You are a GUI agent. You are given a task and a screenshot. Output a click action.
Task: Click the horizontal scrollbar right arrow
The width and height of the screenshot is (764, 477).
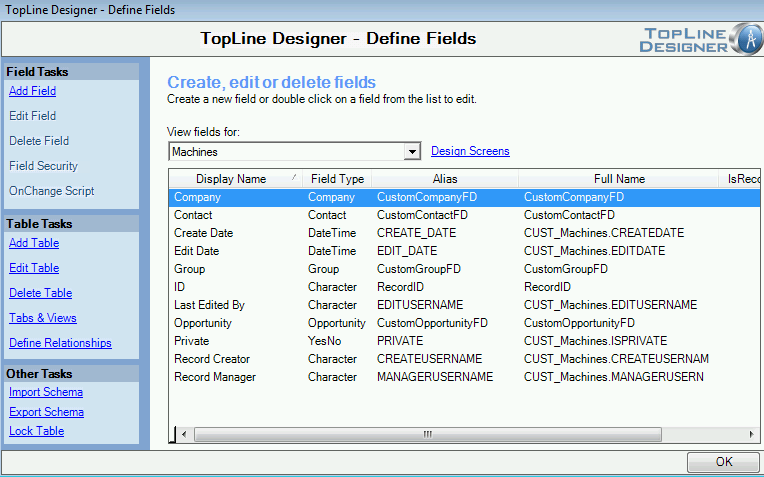751,434
